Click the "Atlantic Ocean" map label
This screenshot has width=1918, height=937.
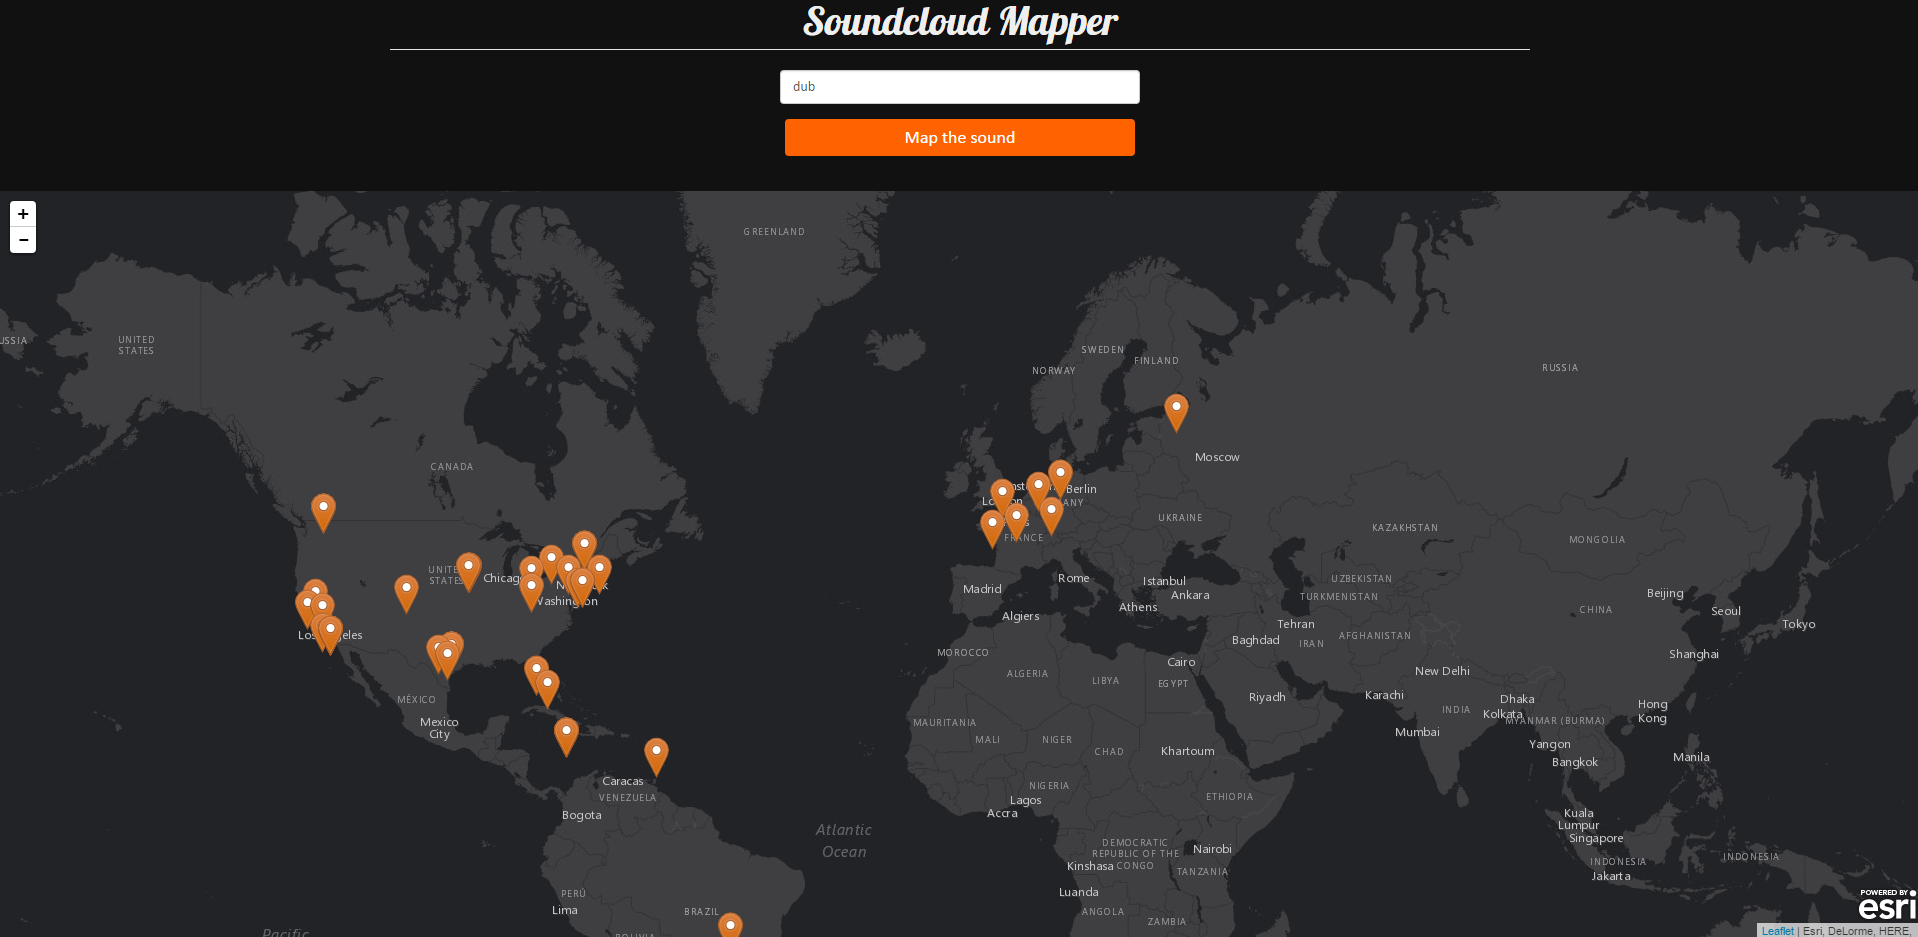pyautogui.click(x=844, y=841)
